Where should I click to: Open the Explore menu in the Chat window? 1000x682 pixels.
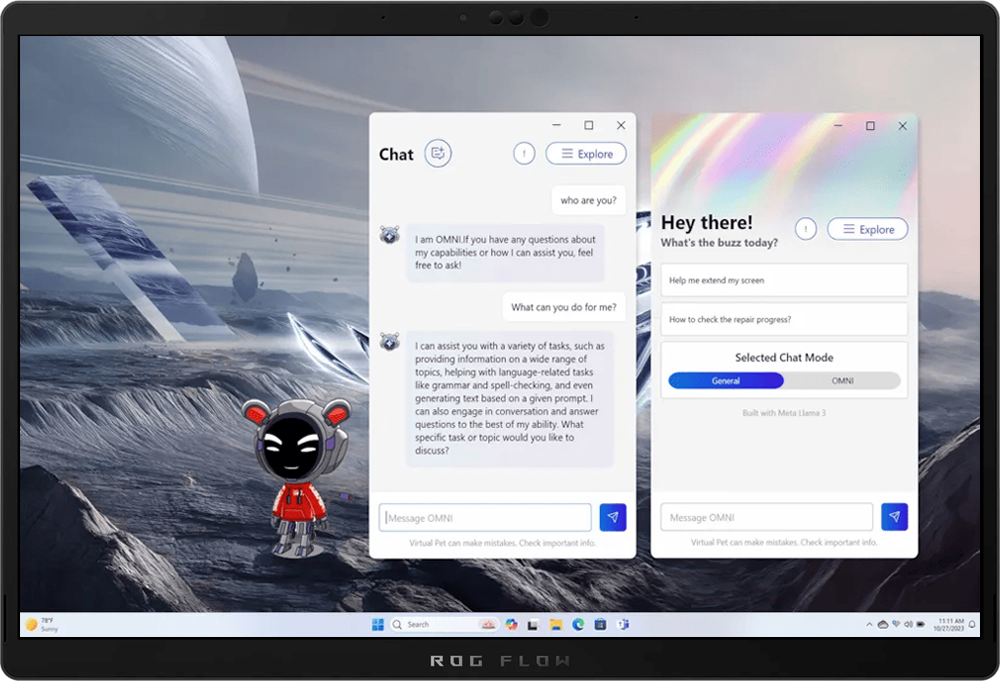coord(586,154)
